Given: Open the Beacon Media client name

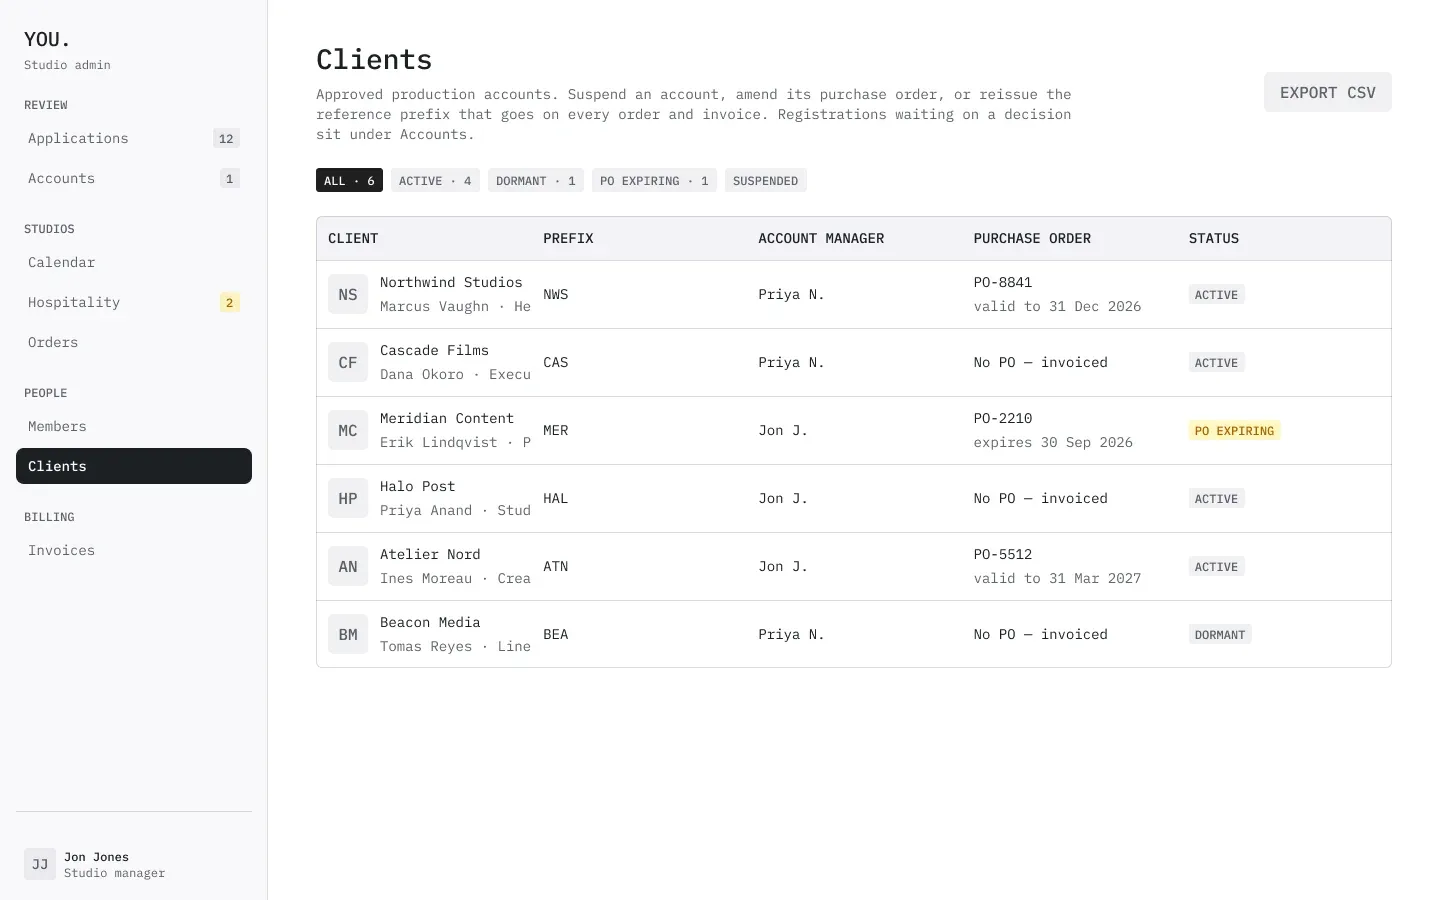Looking at the screenshot, I should pos(430,623).
